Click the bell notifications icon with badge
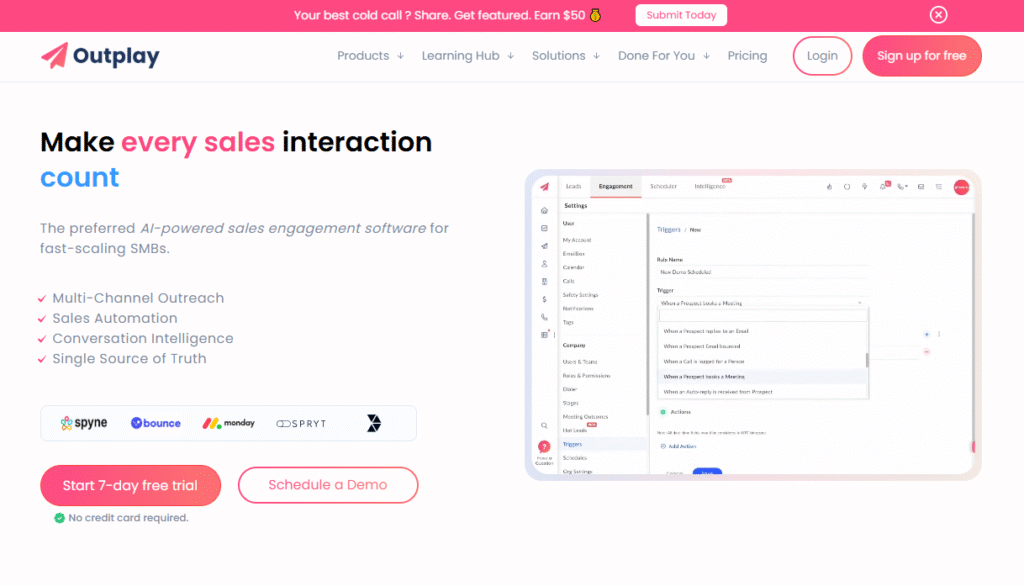 884,186
